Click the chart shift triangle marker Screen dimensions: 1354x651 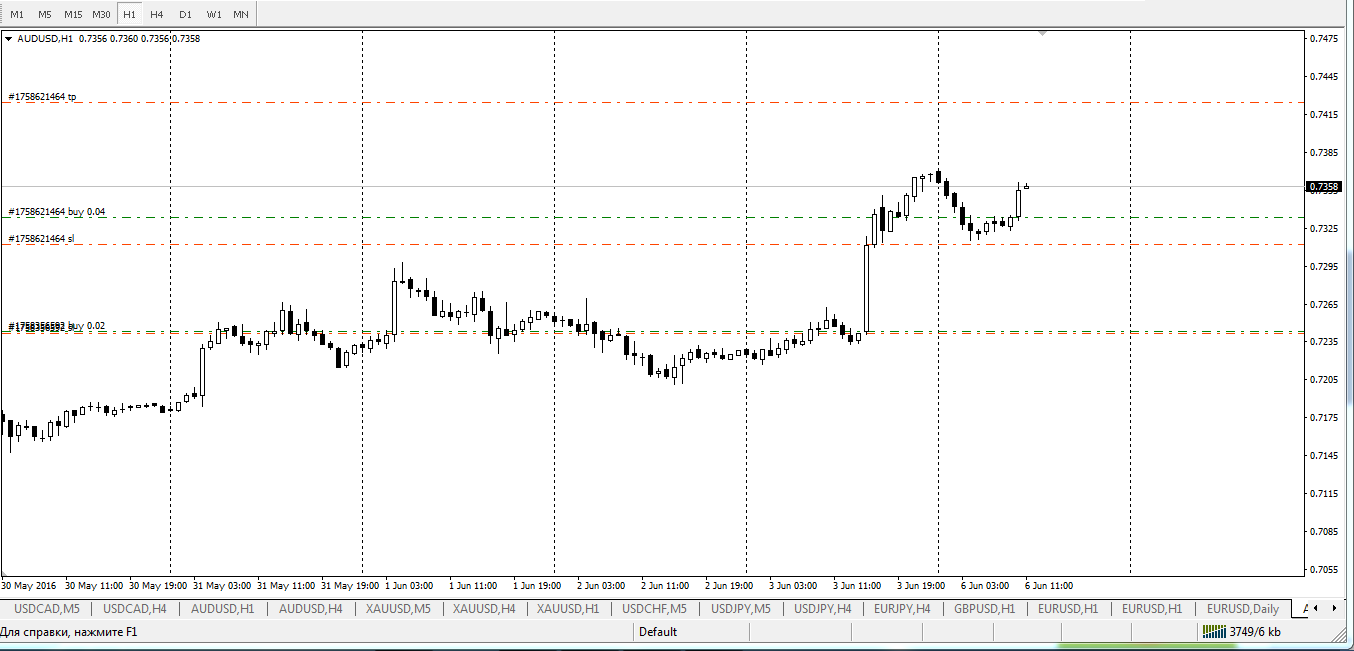pyautogui.click(x=1042, y=34)
